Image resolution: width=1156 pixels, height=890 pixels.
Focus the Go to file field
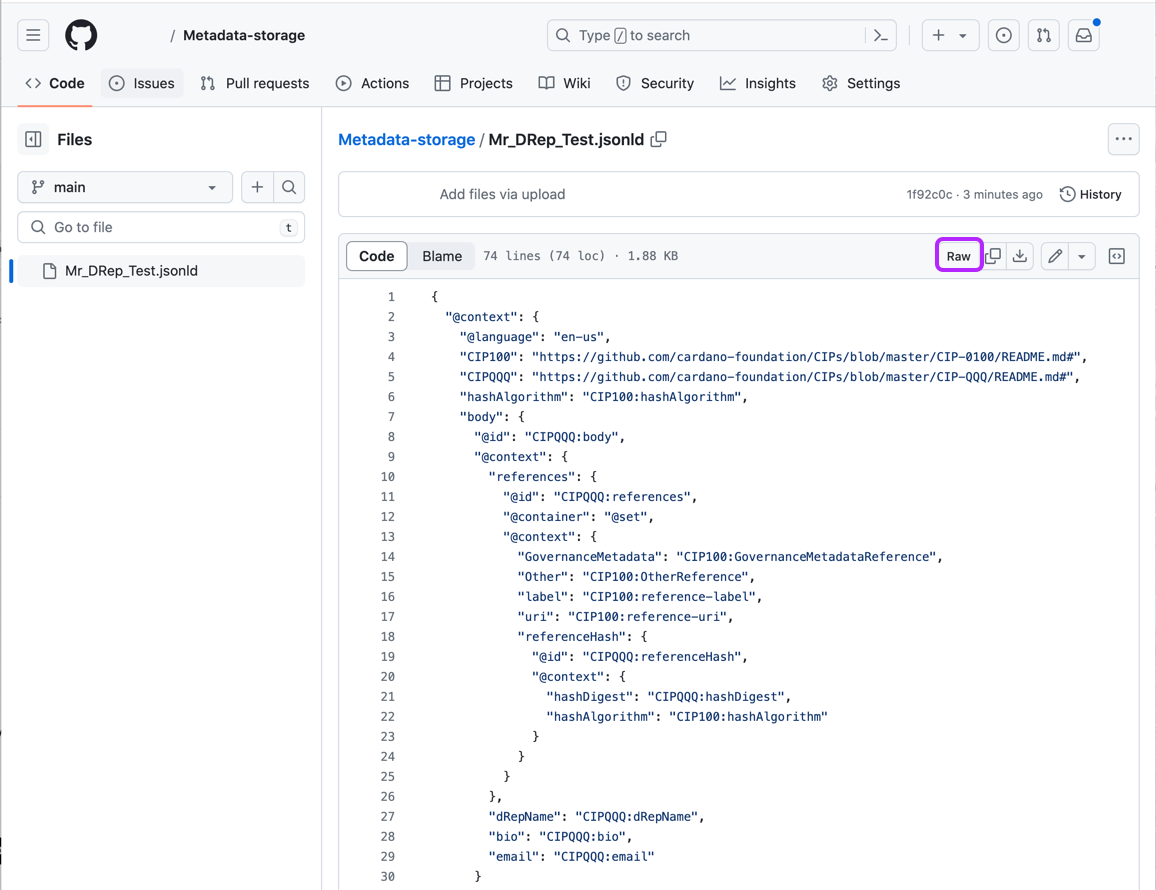click(x=161, y=227)
